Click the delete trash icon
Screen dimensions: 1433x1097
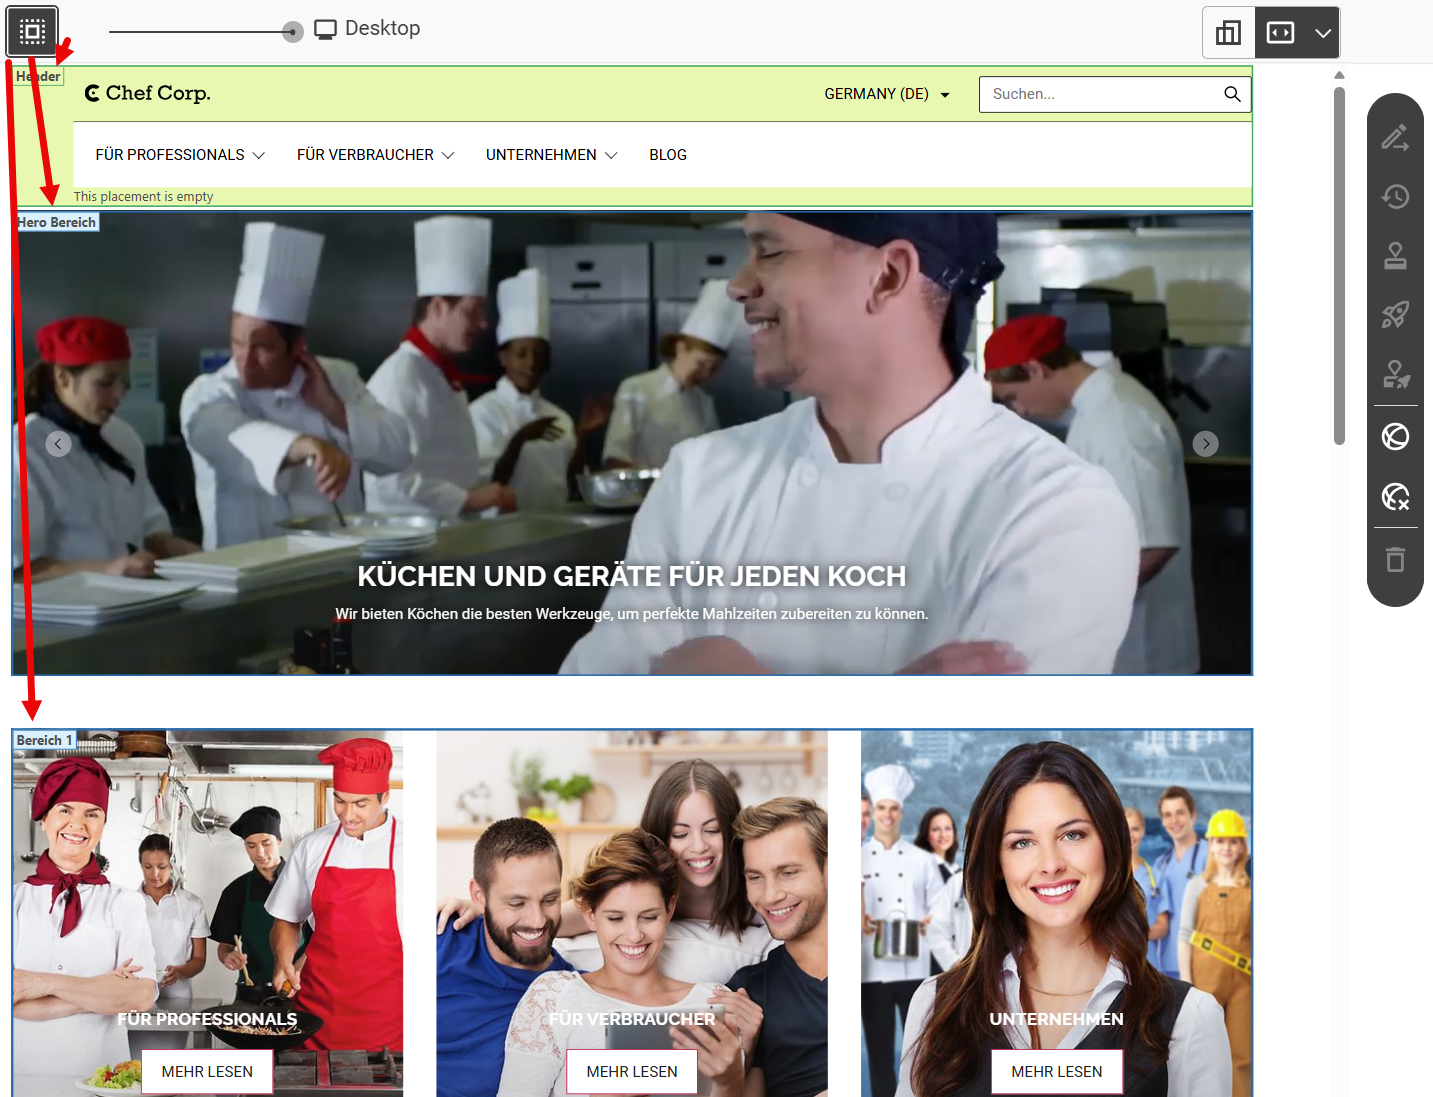coord(1395,559)
